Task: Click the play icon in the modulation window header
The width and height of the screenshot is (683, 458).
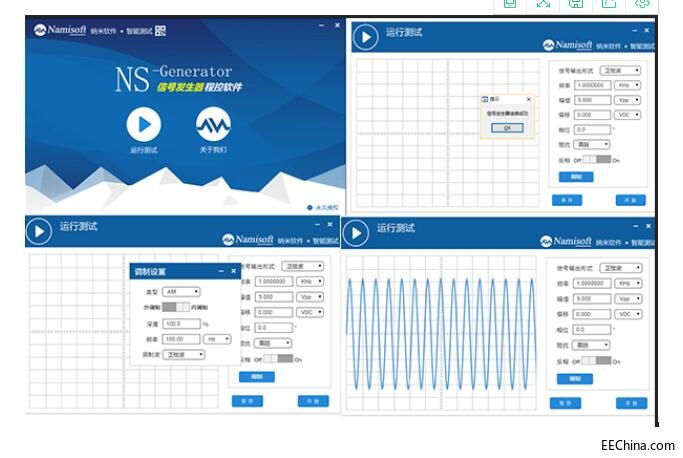Action: [38, 231]
